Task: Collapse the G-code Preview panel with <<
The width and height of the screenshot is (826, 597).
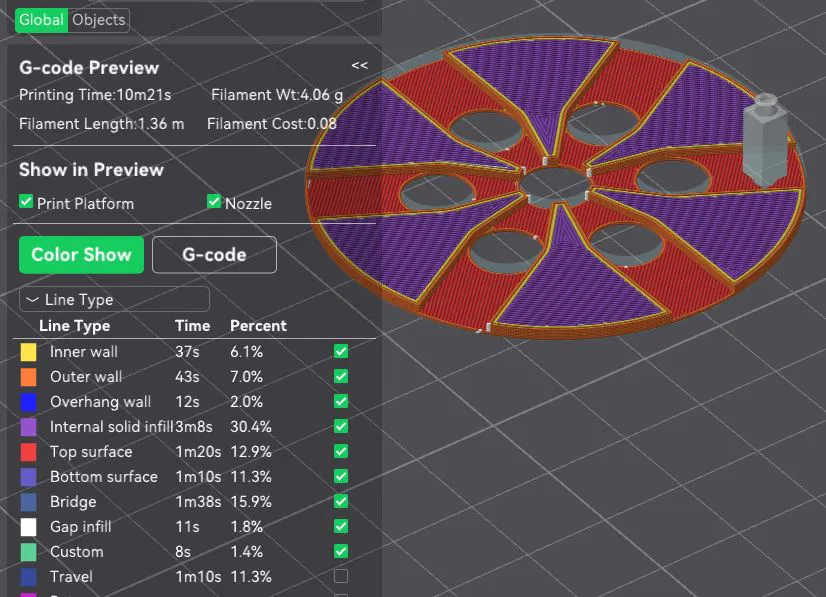Action: click(359, 65)
